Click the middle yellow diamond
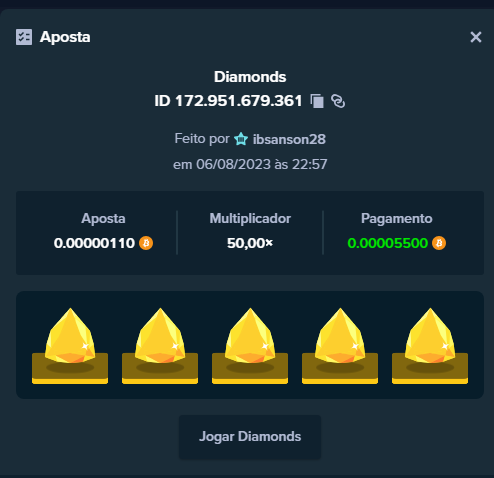The image size is (494, 478). 250,336
